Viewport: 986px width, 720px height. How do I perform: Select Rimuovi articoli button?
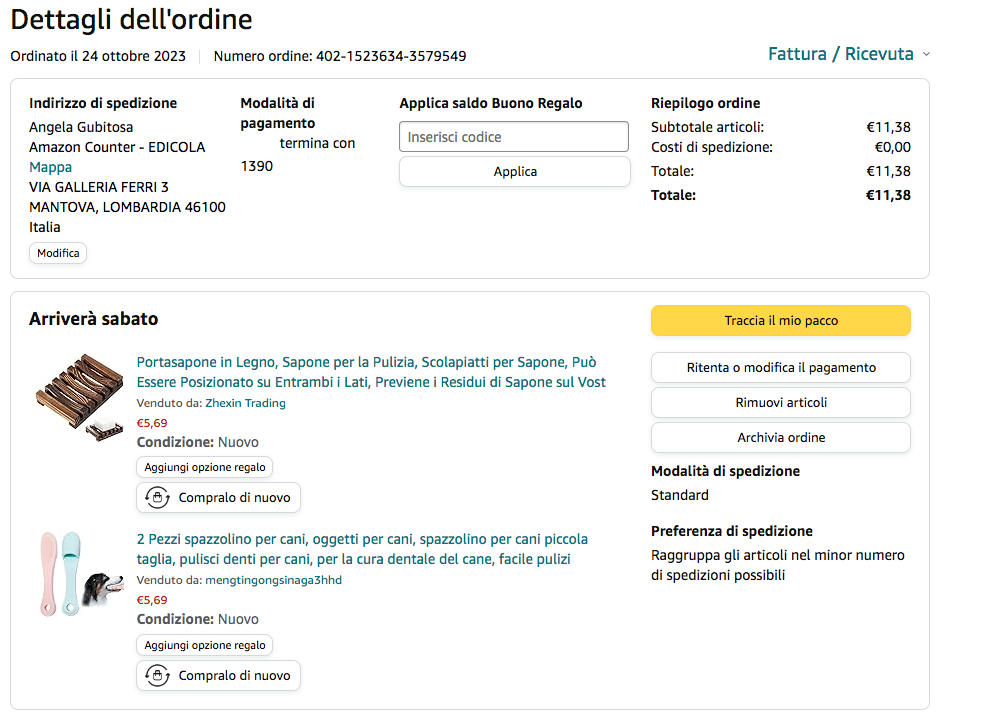point(781,402)
